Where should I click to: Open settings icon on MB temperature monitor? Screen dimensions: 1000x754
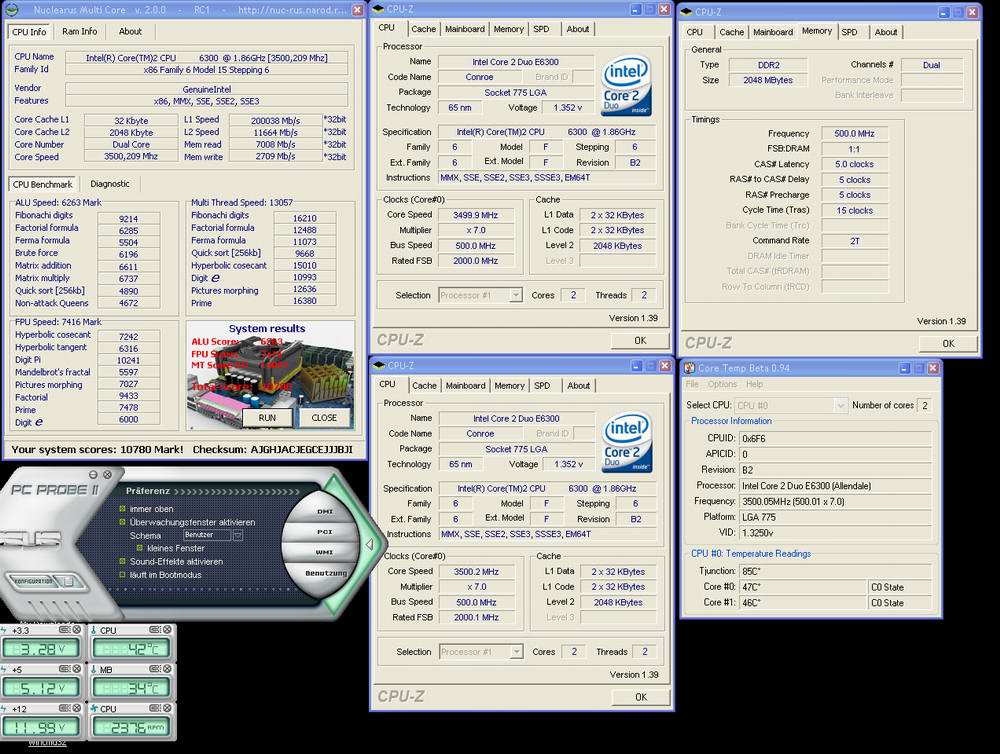tap(154, 669)
